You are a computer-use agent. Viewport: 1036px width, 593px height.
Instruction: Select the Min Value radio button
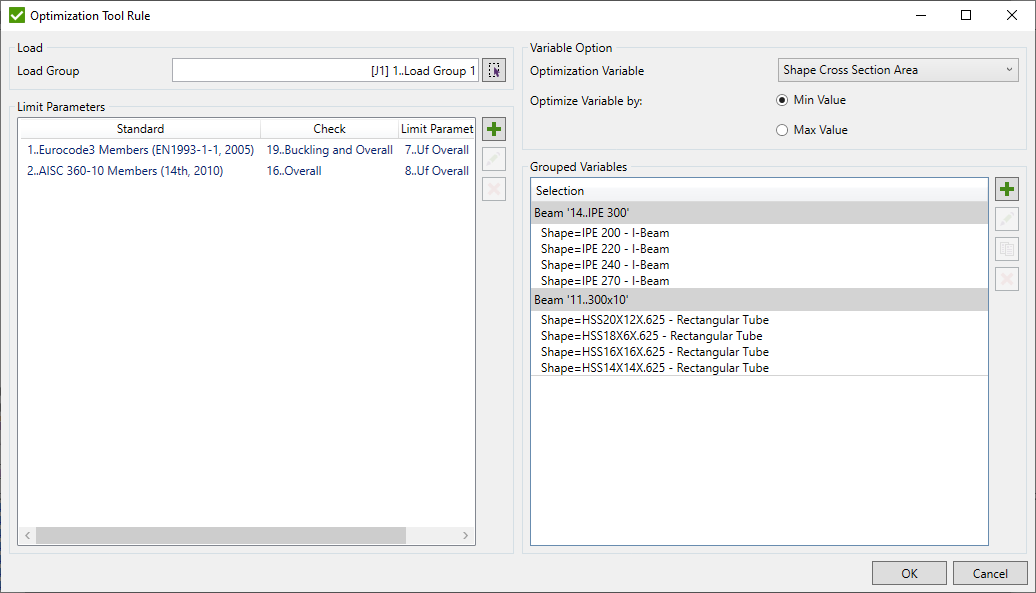pyautogui.click(x=782, y=100)
